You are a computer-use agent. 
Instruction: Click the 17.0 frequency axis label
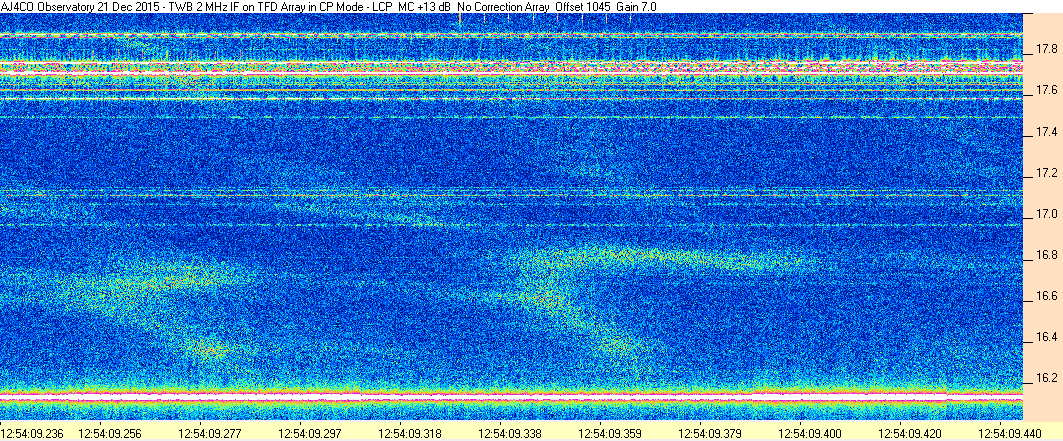[1047, 215]
